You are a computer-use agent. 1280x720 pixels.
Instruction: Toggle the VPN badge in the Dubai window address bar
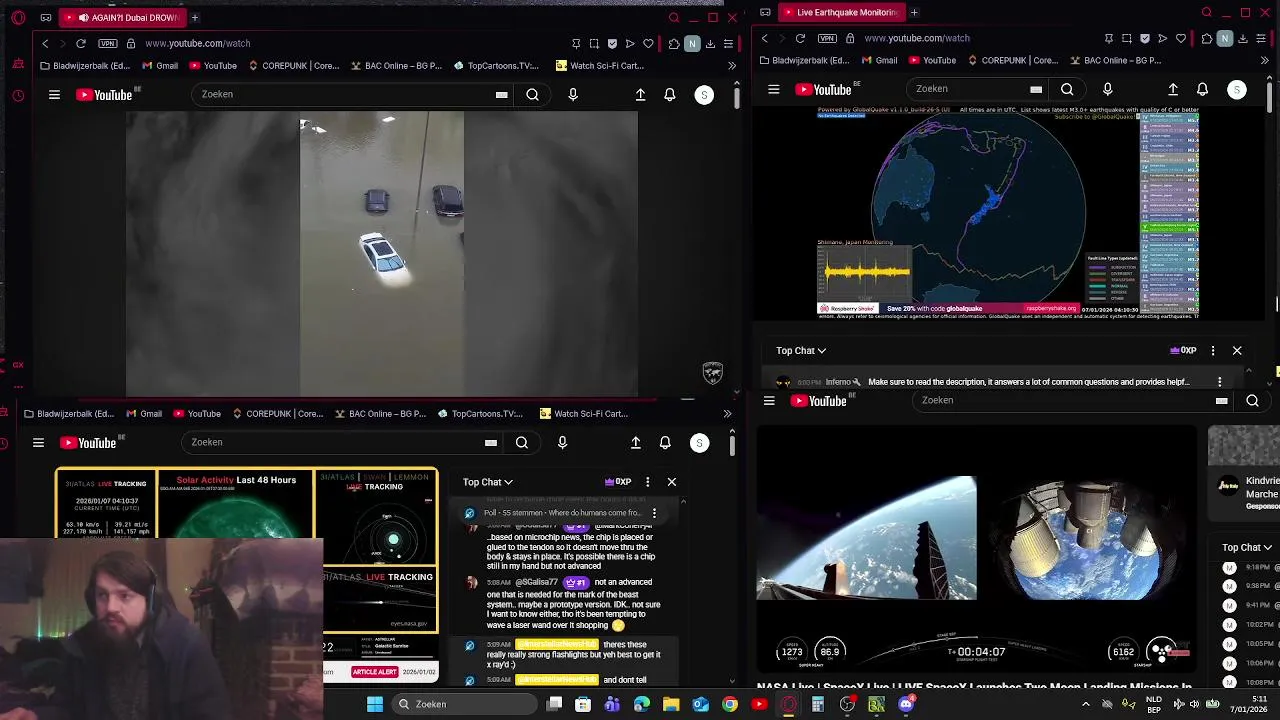pos(108,44)
